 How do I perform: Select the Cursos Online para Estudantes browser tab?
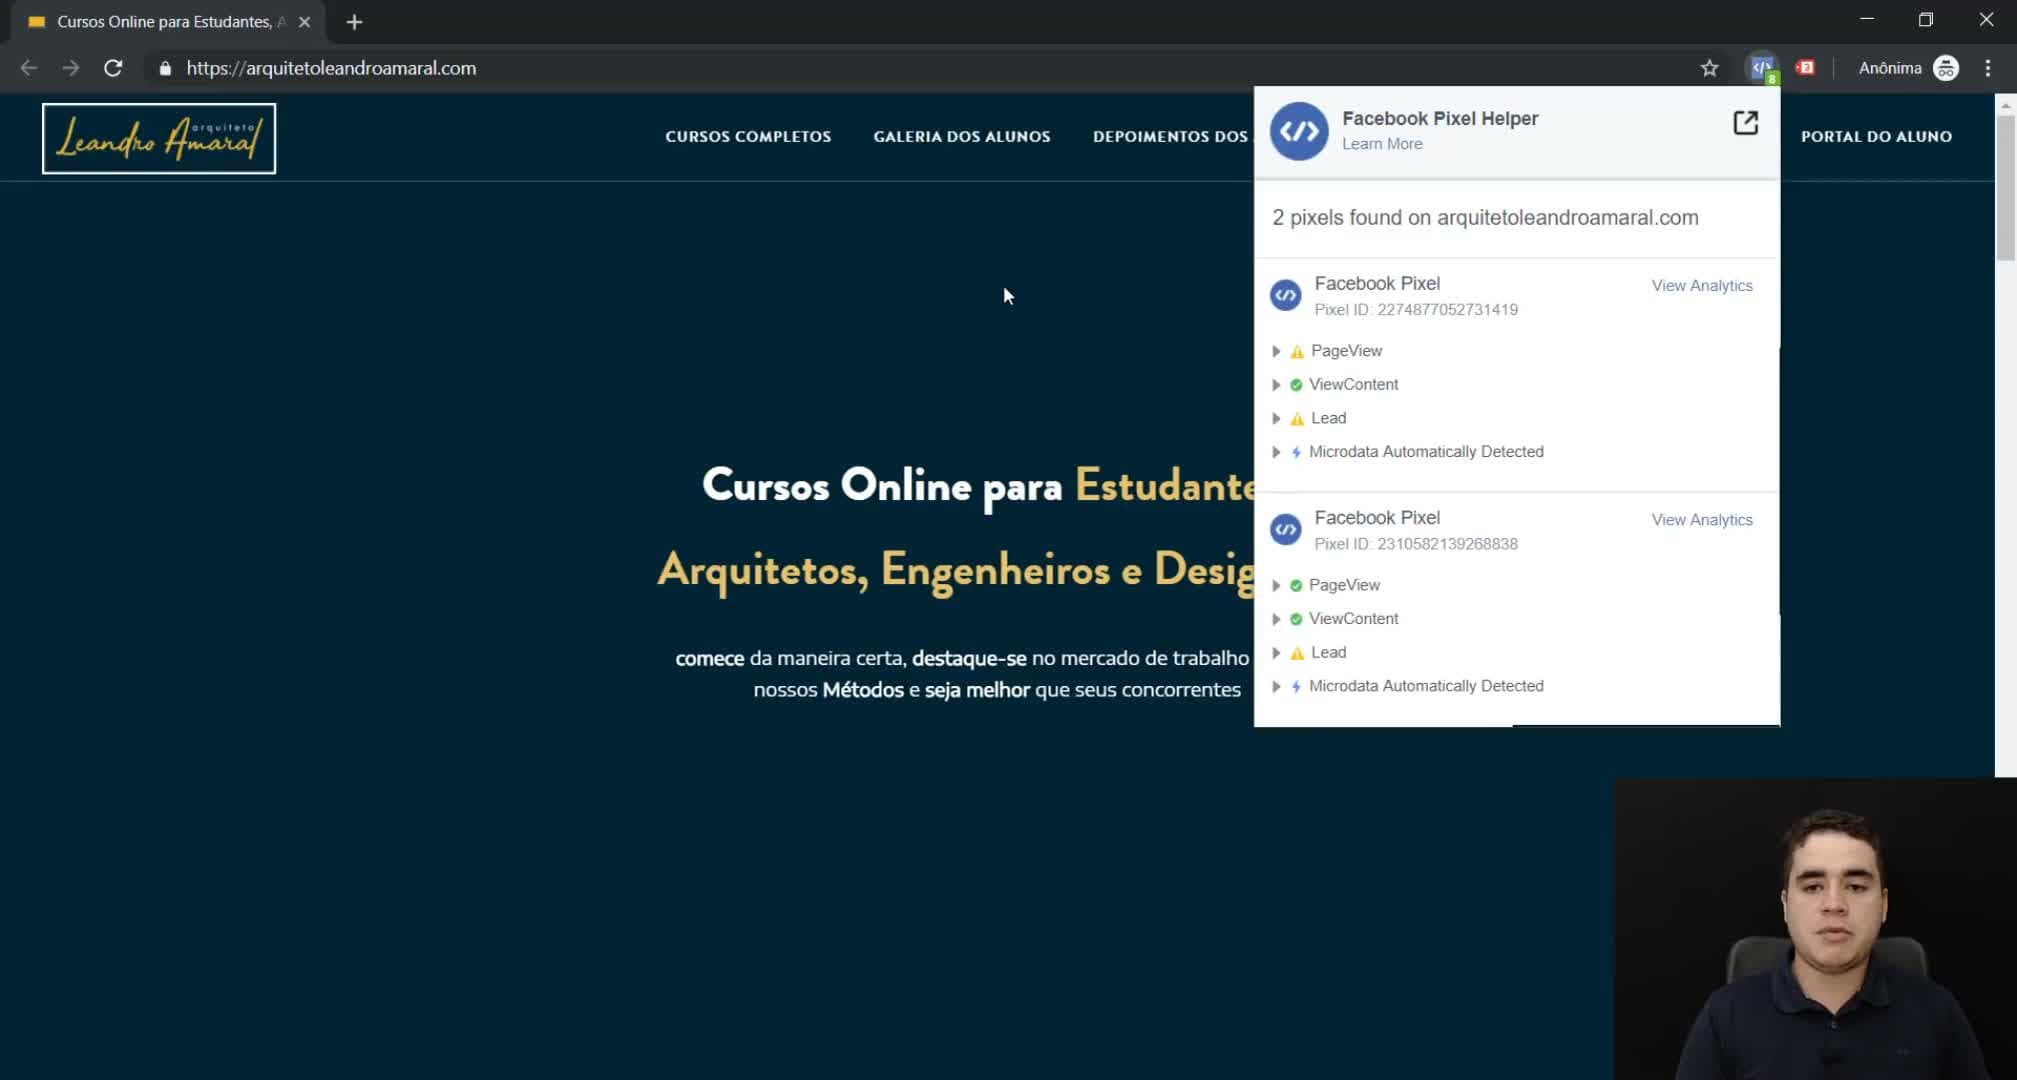pos(168,22)
